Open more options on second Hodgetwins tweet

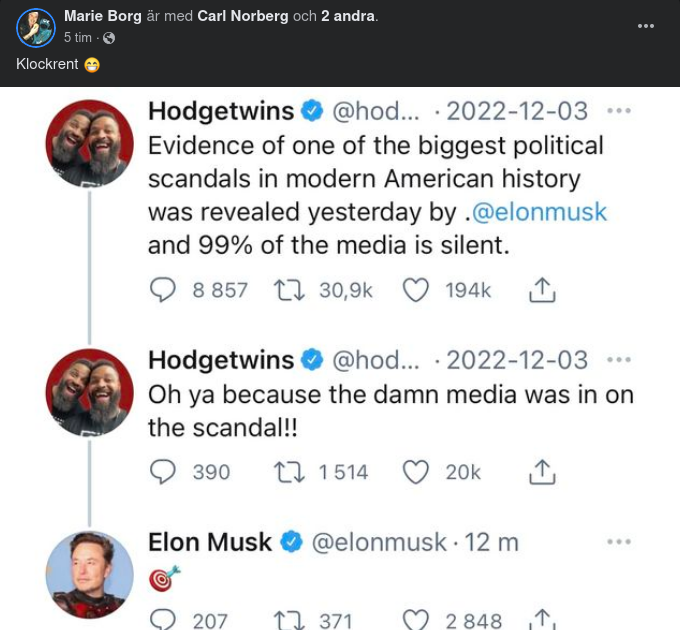click(x=619, y=360)
